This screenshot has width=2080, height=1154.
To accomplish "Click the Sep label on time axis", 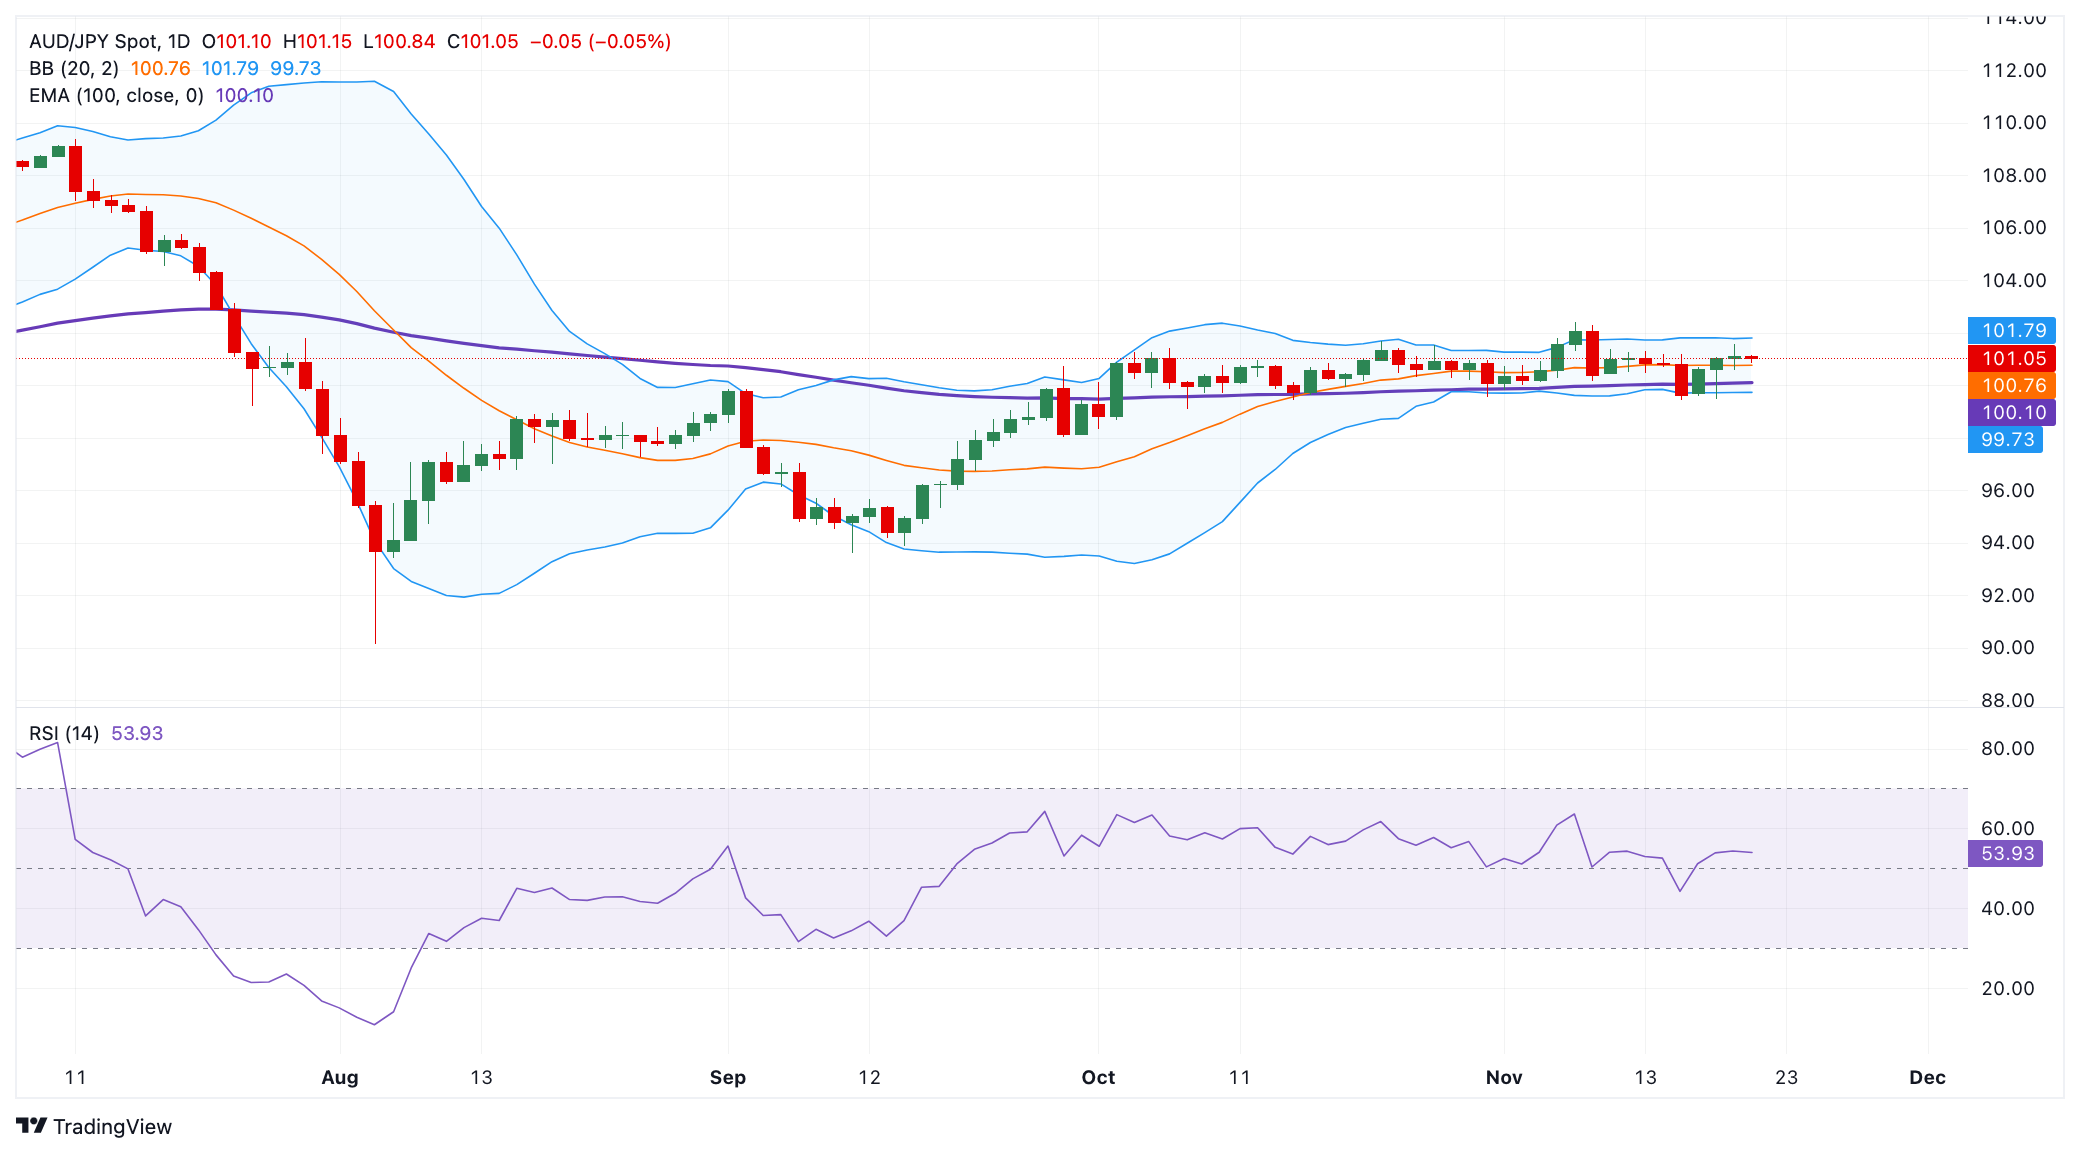I will (728, 1077).
